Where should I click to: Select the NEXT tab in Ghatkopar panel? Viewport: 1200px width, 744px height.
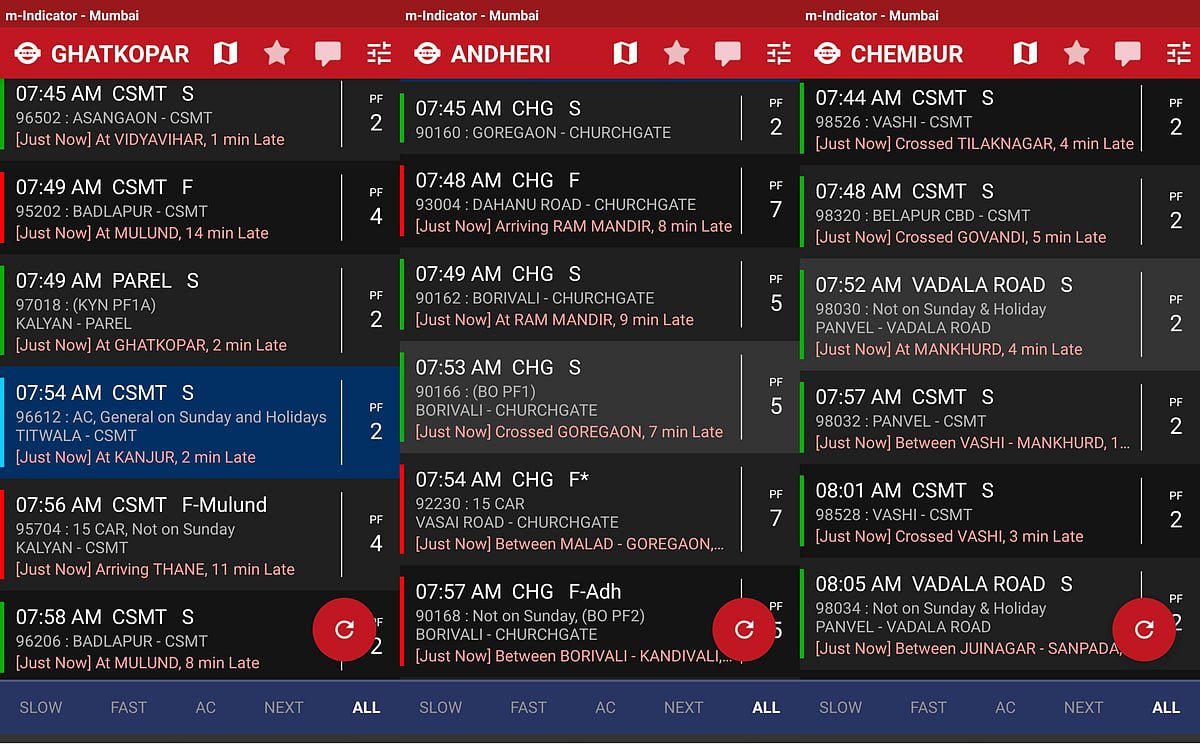point(284,707)
